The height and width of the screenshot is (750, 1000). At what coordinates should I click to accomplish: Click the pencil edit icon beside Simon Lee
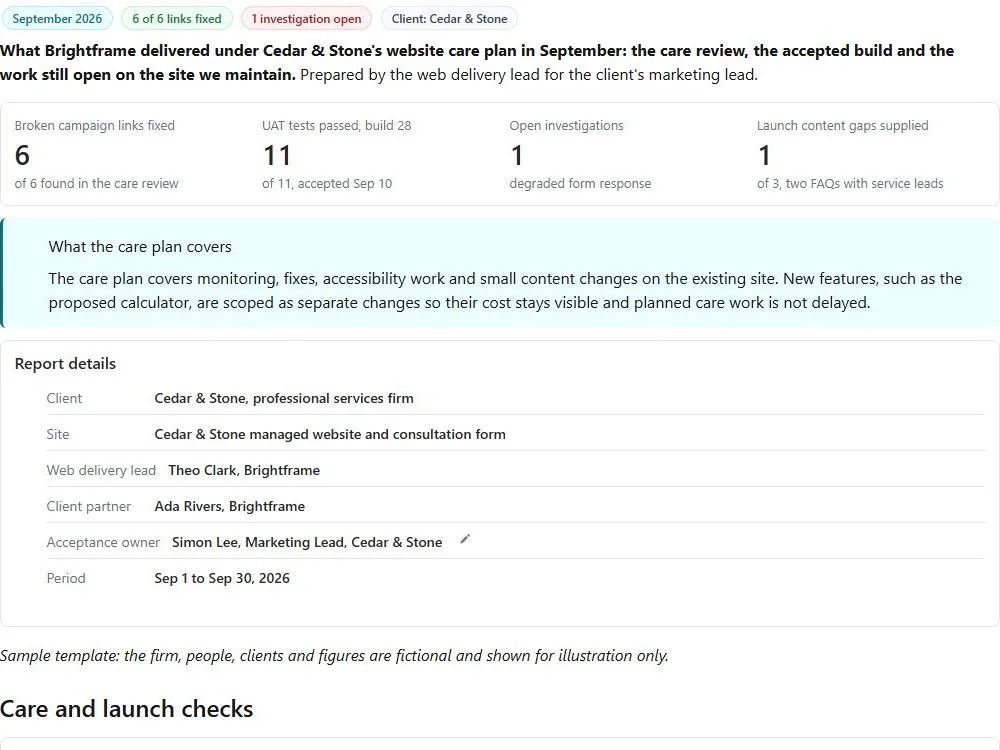pyautogui.click(x=465, y=540)
